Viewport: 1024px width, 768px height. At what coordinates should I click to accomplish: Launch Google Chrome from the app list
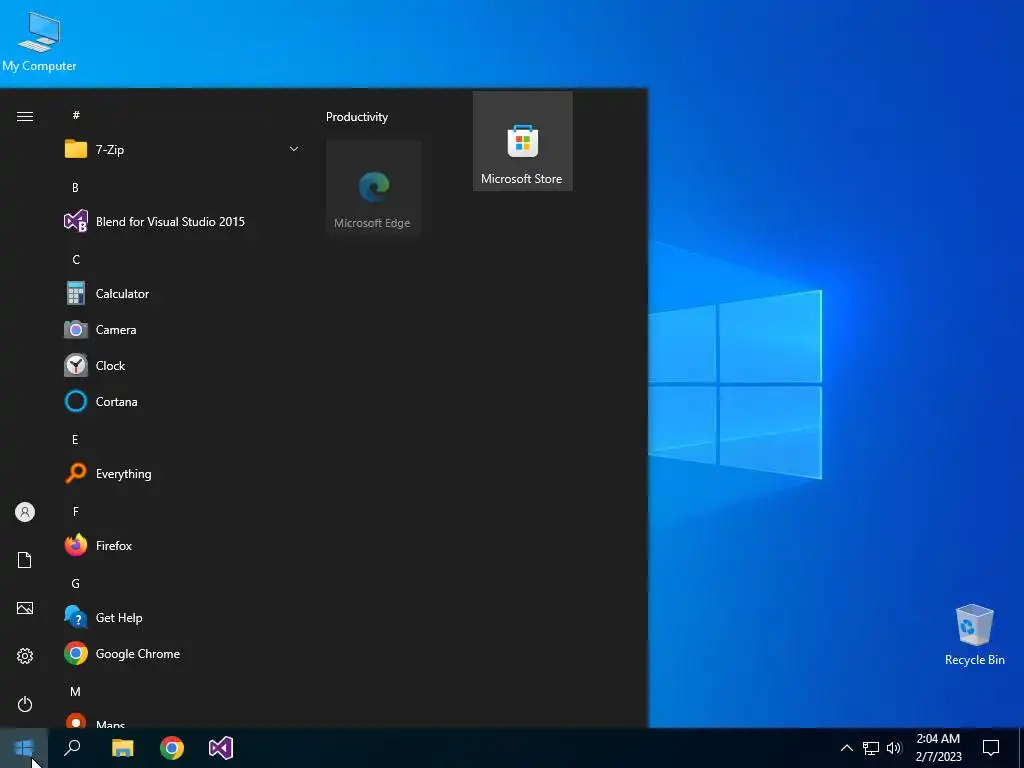pyautogui.click(x=181, y=654)
